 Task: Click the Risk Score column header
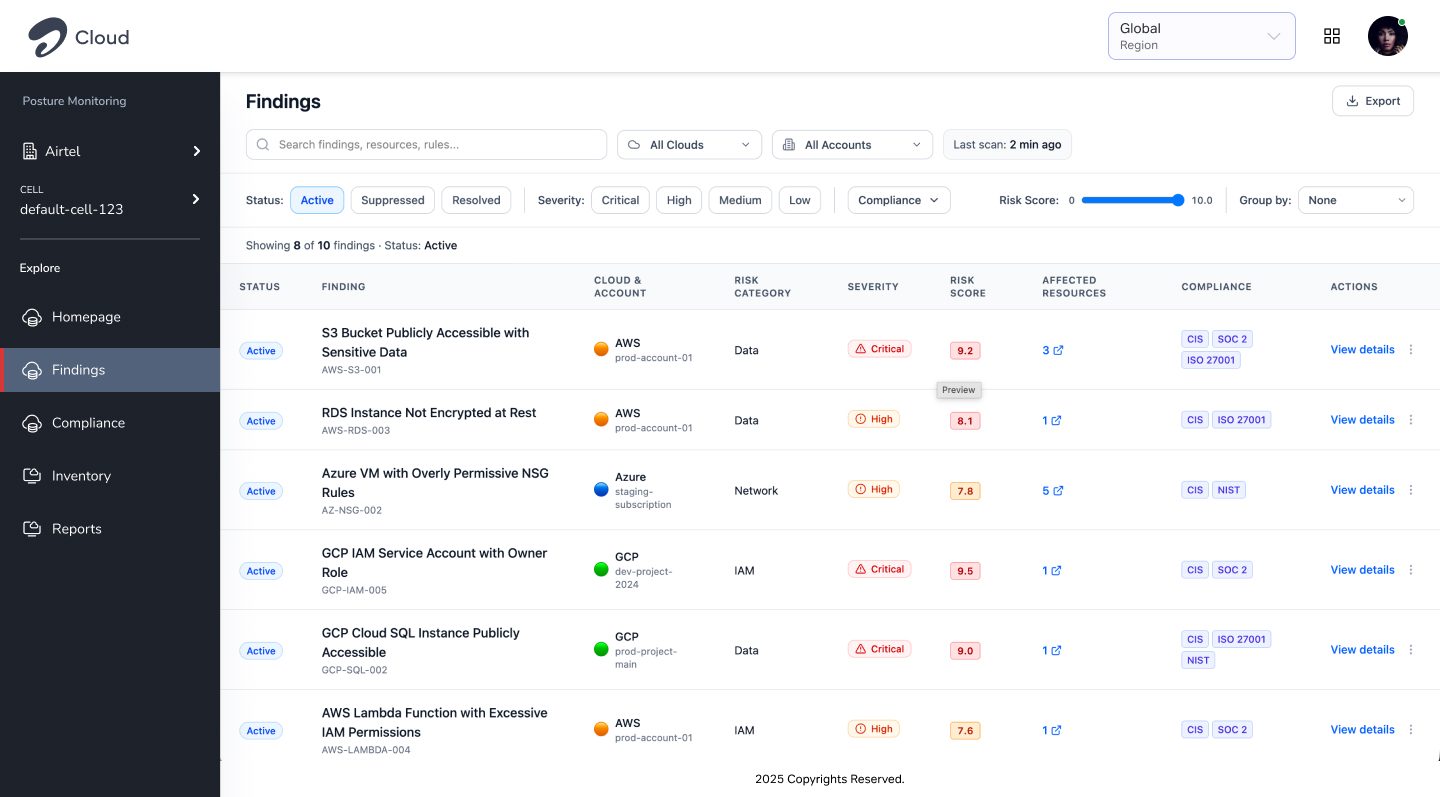pos(968,287)
